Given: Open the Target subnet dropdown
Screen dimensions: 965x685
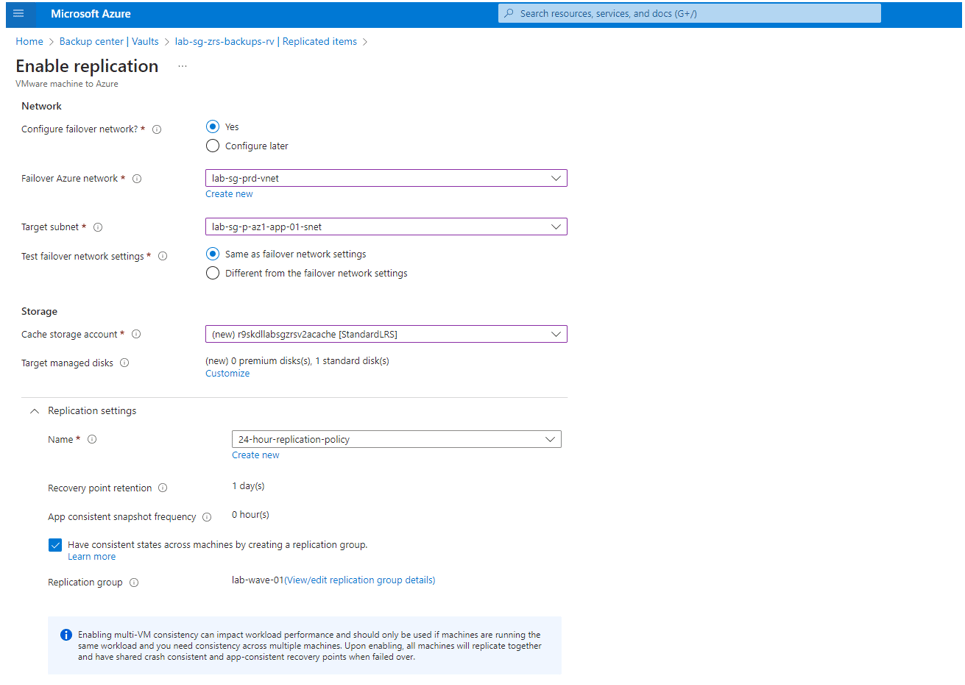Looking at the screenshot, I should [386, 227].
